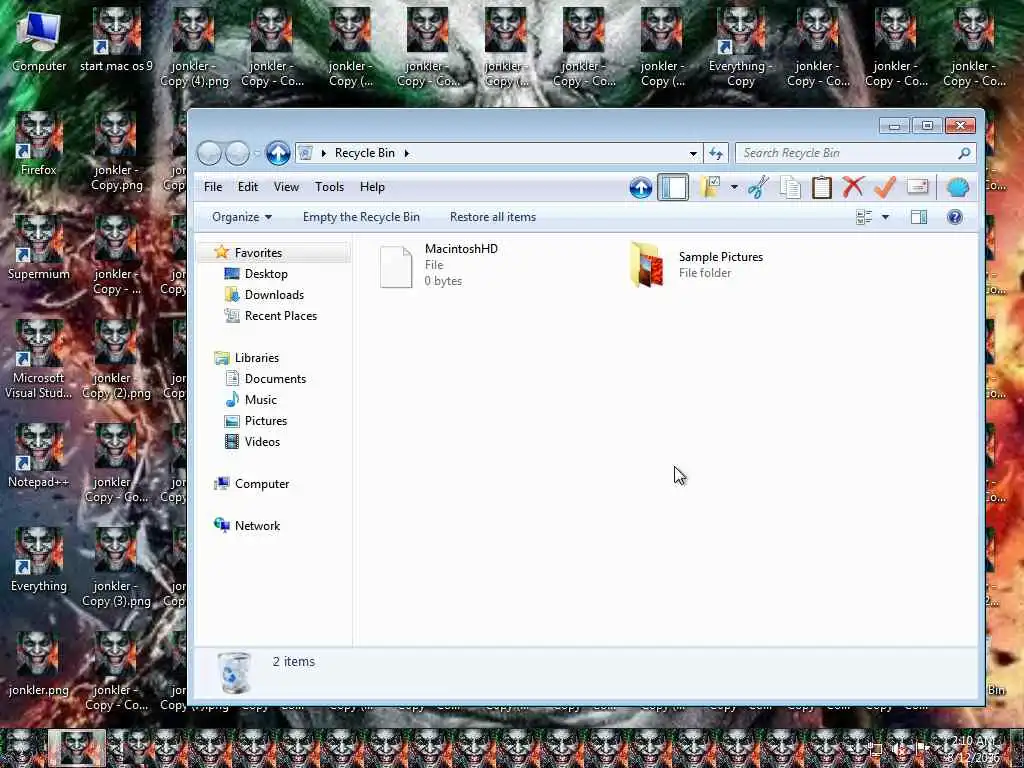The height and width of the screenshot is (768, 1024).
Task: Select the Sample Pictures folder icon
Action: [647, 264]
